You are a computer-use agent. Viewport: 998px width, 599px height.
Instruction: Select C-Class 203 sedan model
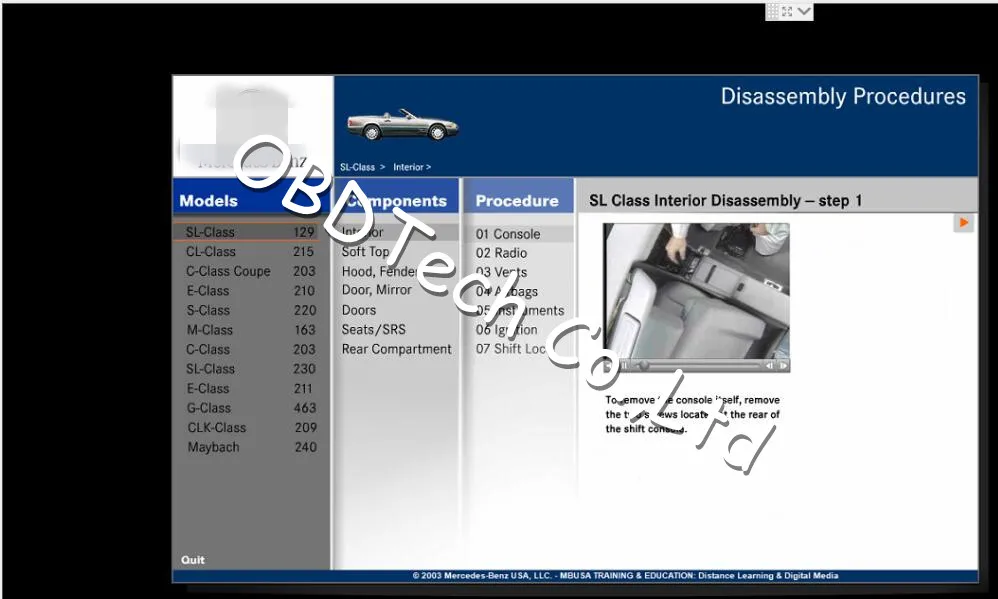pyautogui.click(x=251, y=349)
